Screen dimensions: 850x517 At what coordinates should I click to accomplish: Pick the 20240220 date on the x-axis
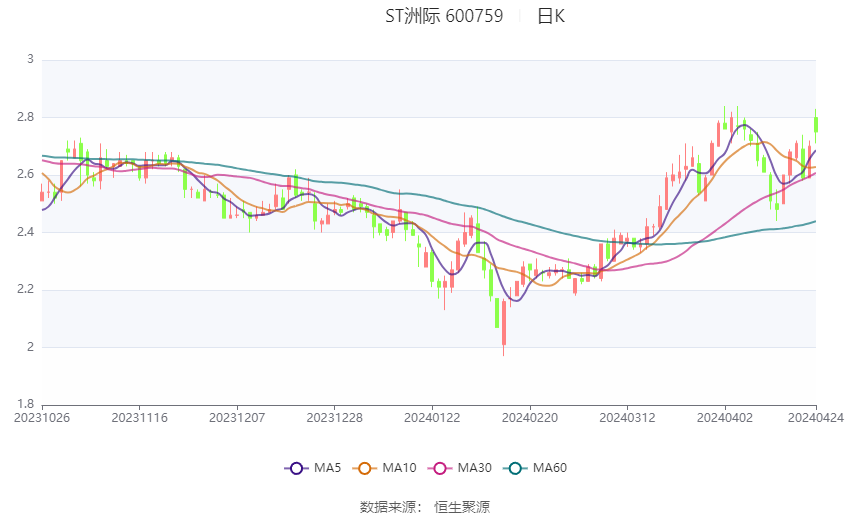pyautogui.click(x=530, y=418)
